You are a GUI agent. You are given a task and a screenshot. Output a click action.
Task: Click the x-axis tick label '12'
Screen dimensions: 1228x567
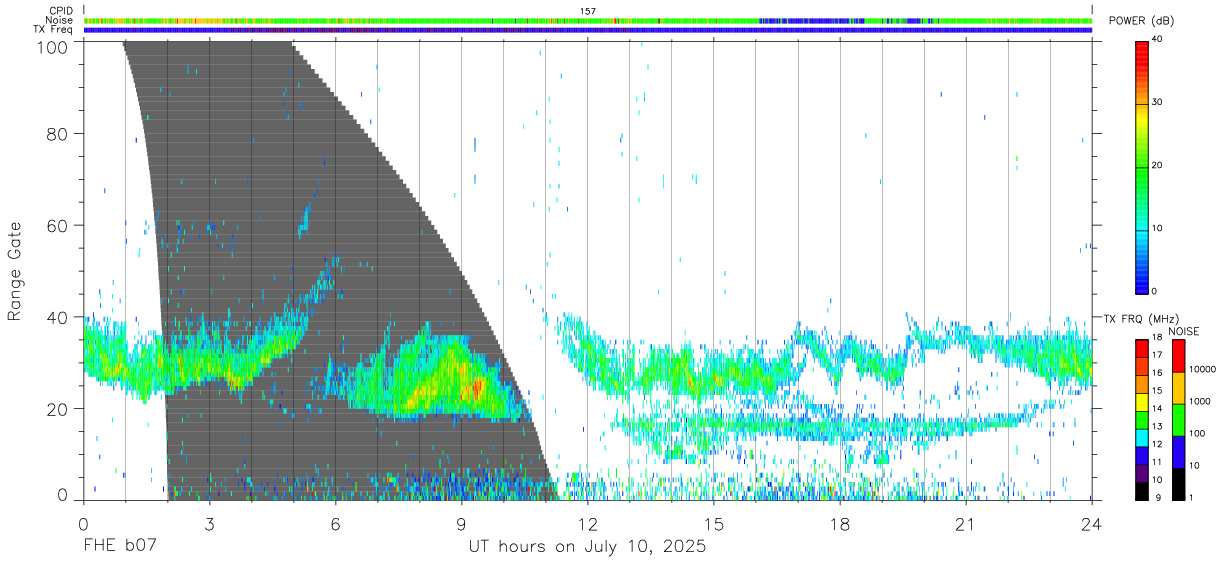tap(588, 524)
